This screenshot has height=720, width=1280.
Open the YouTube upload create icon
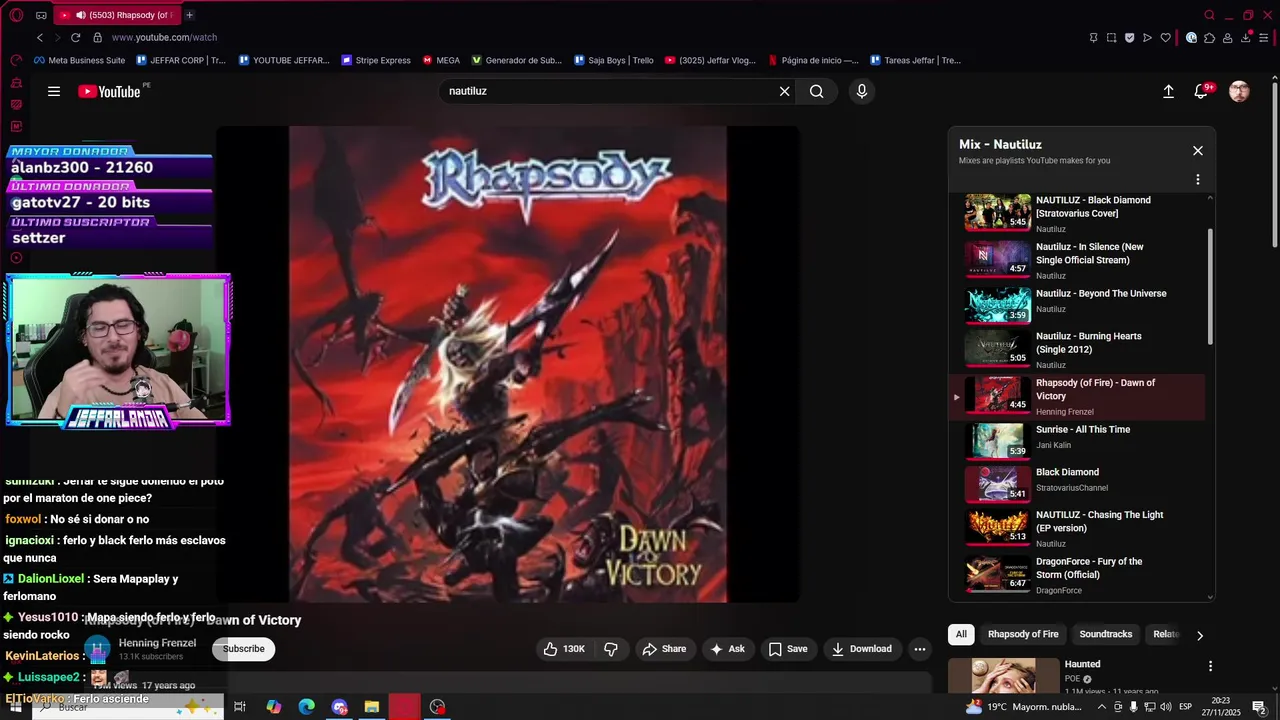[1168, 91]
